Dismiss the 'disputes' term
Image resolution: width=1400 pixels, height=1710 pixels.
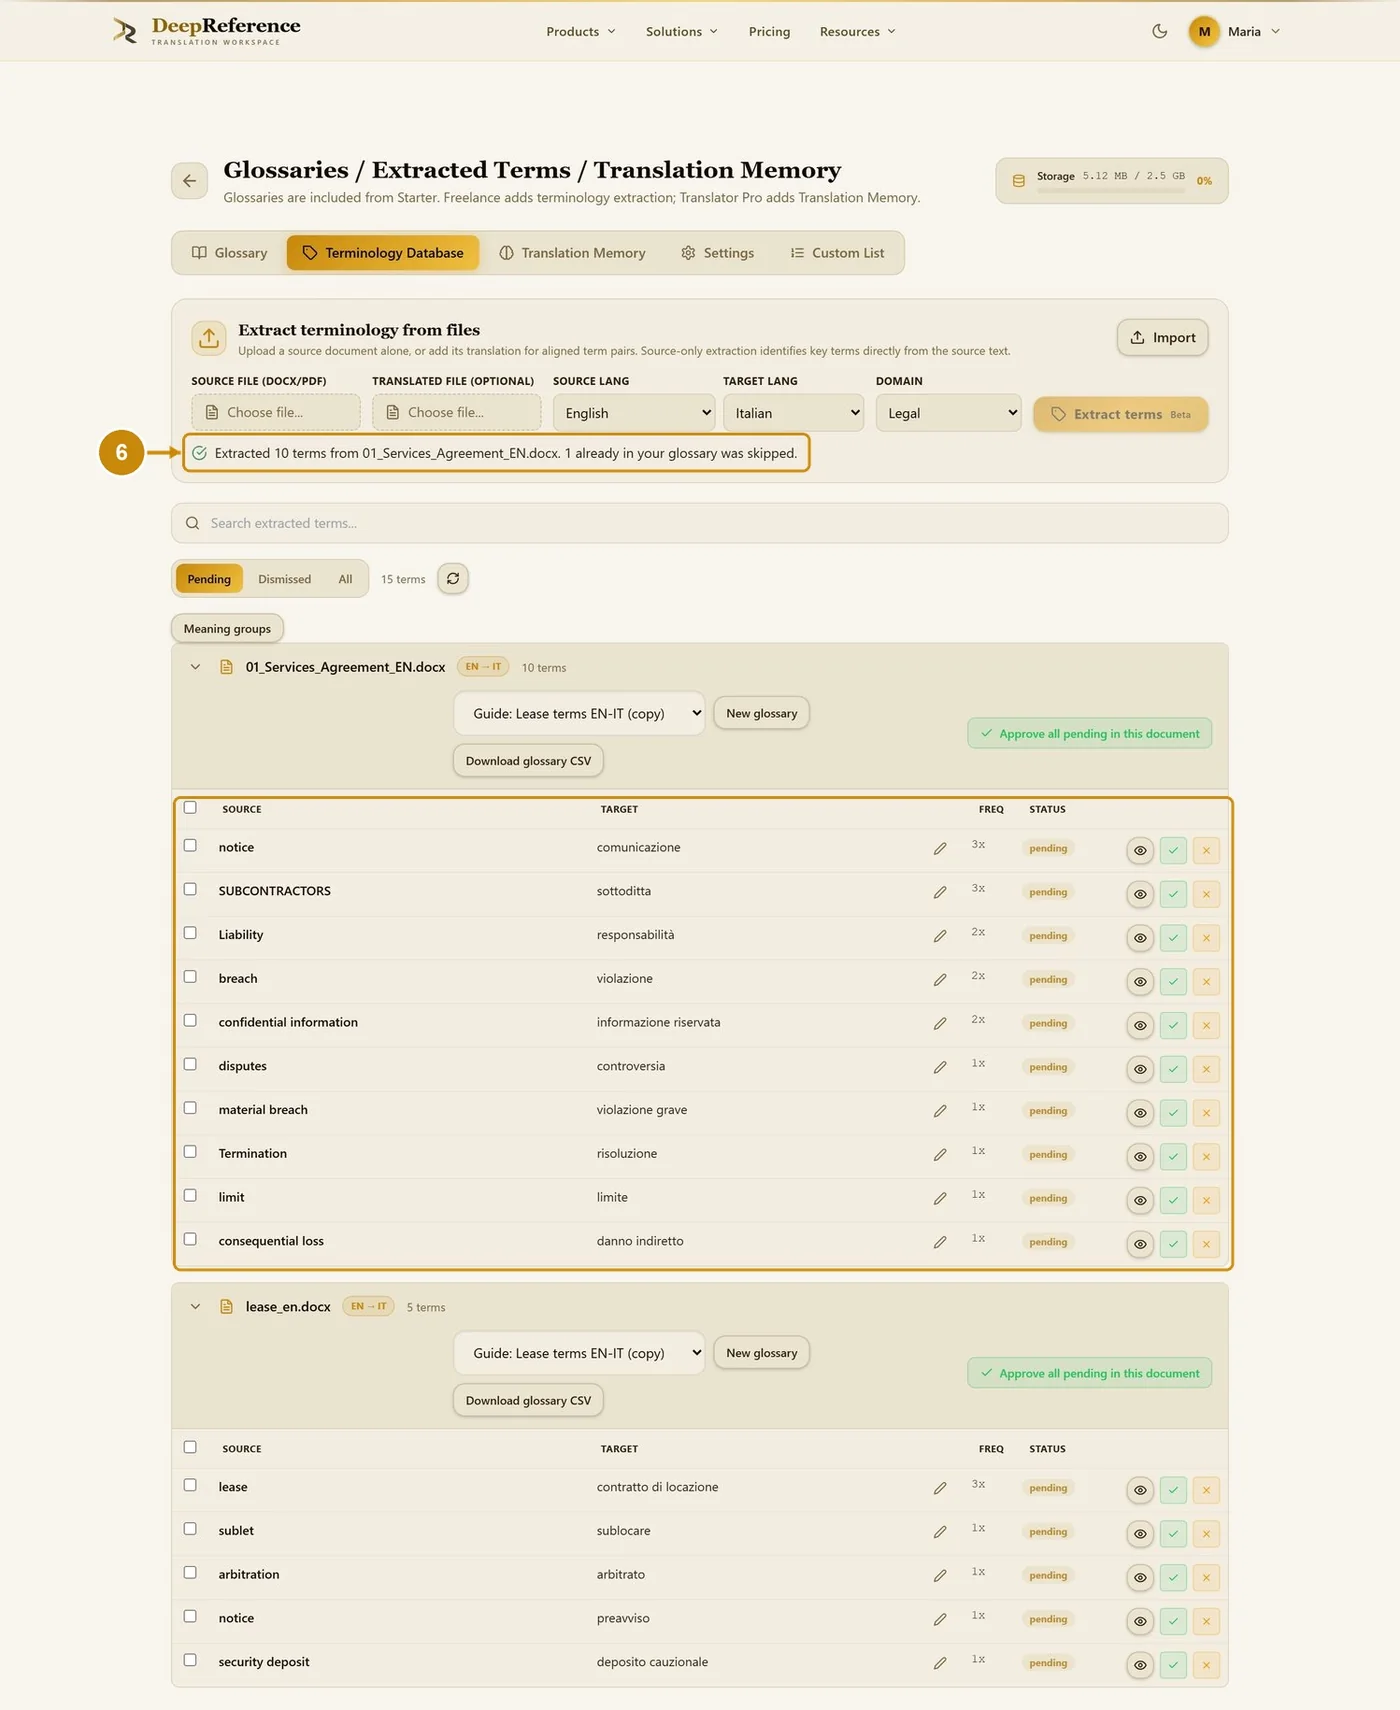[x=1206, y=1069]
